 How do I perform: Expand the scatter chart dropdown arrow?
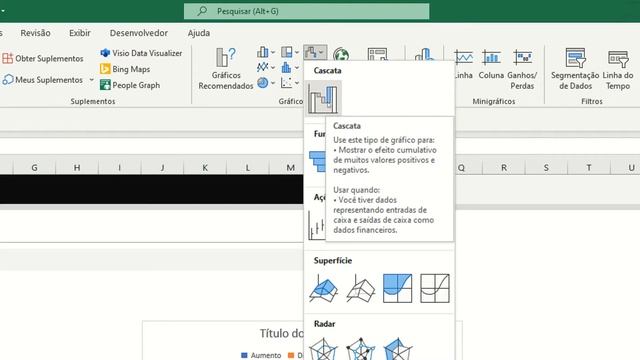pyautogui.click(x=297, y=83)
